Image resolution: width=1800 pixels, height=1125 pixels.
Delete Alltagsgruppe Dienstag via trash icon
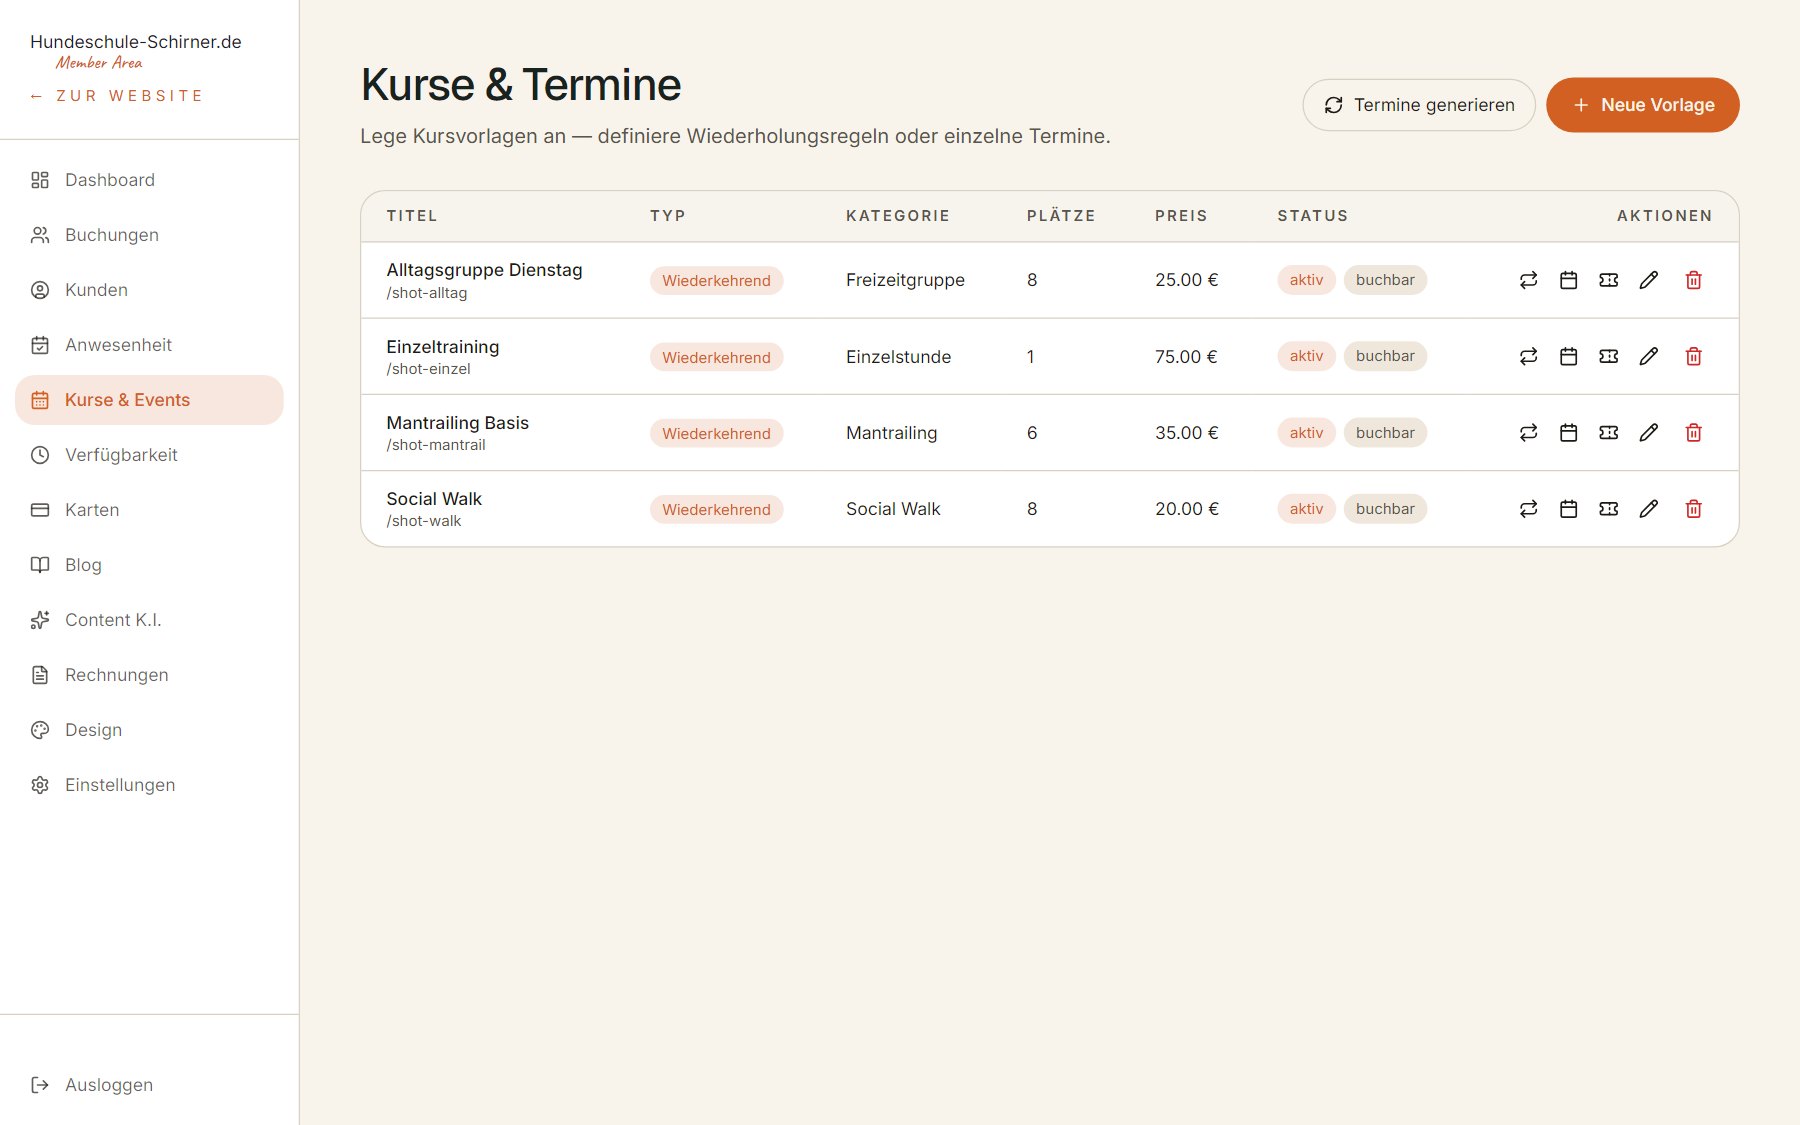1693,280
